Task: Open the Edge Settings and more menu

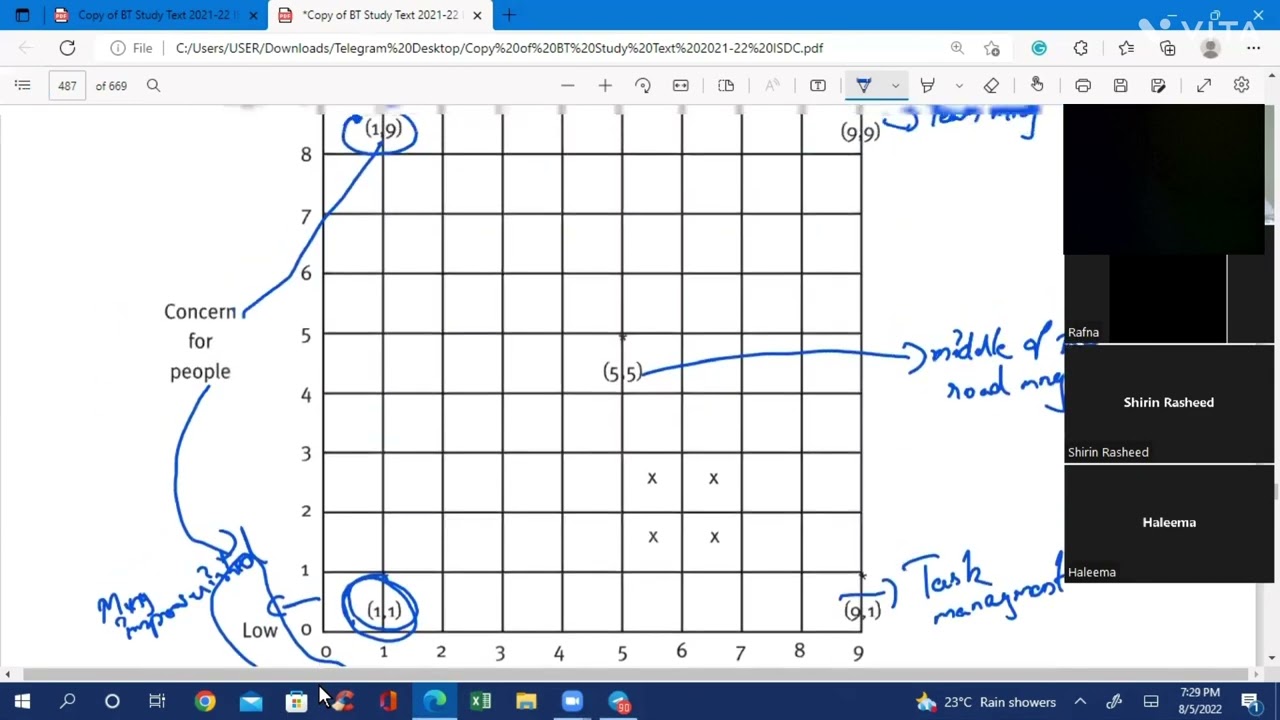Action: point(1253,48)
